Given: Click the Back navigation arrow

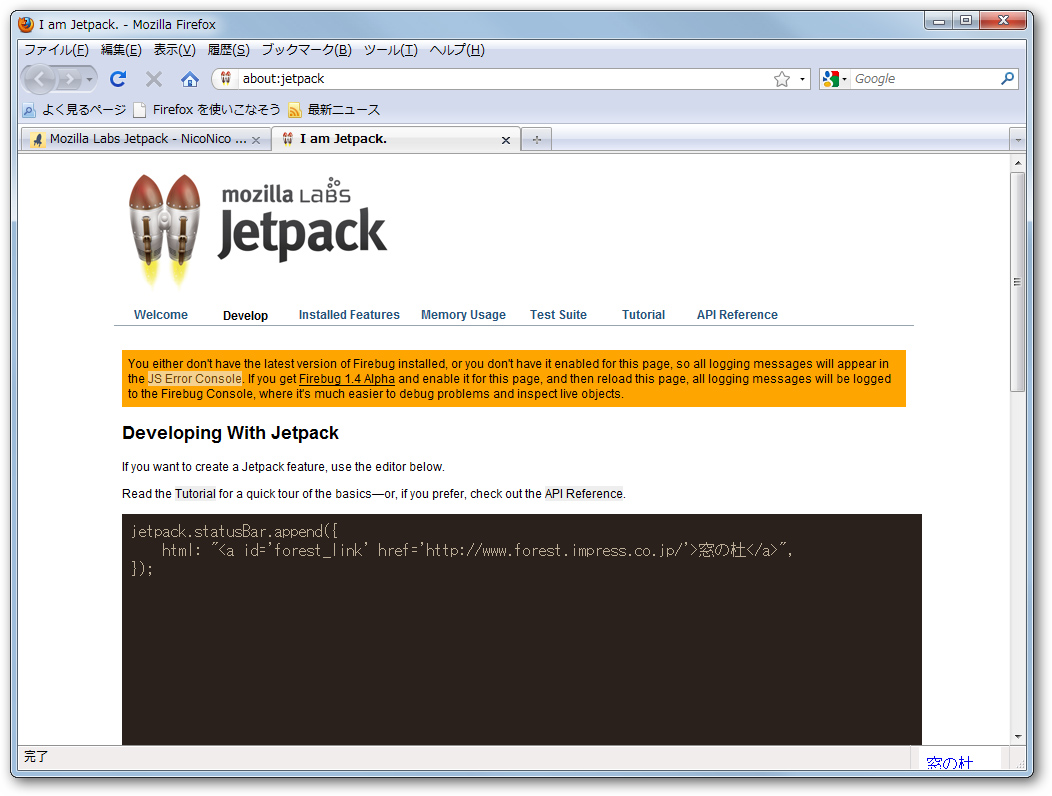Looking at the screenshot, I should [x=38, y=78].
